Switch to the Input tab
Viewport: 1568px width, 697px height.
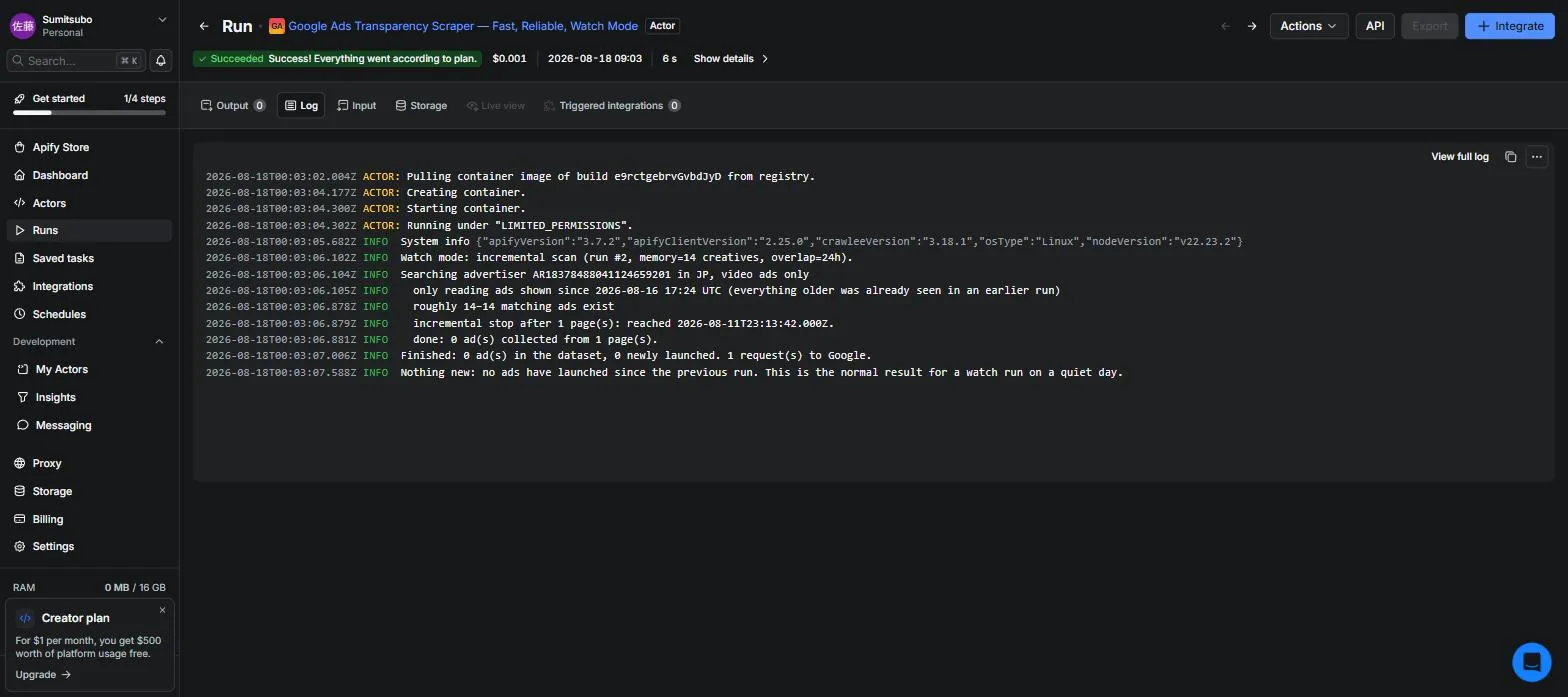coord(357,106)
